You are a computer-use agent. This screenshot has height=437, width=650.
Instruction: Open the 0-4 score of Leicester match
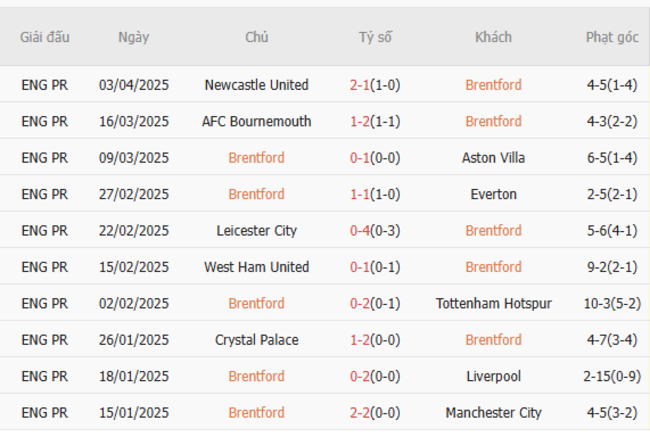click(360, 230)
